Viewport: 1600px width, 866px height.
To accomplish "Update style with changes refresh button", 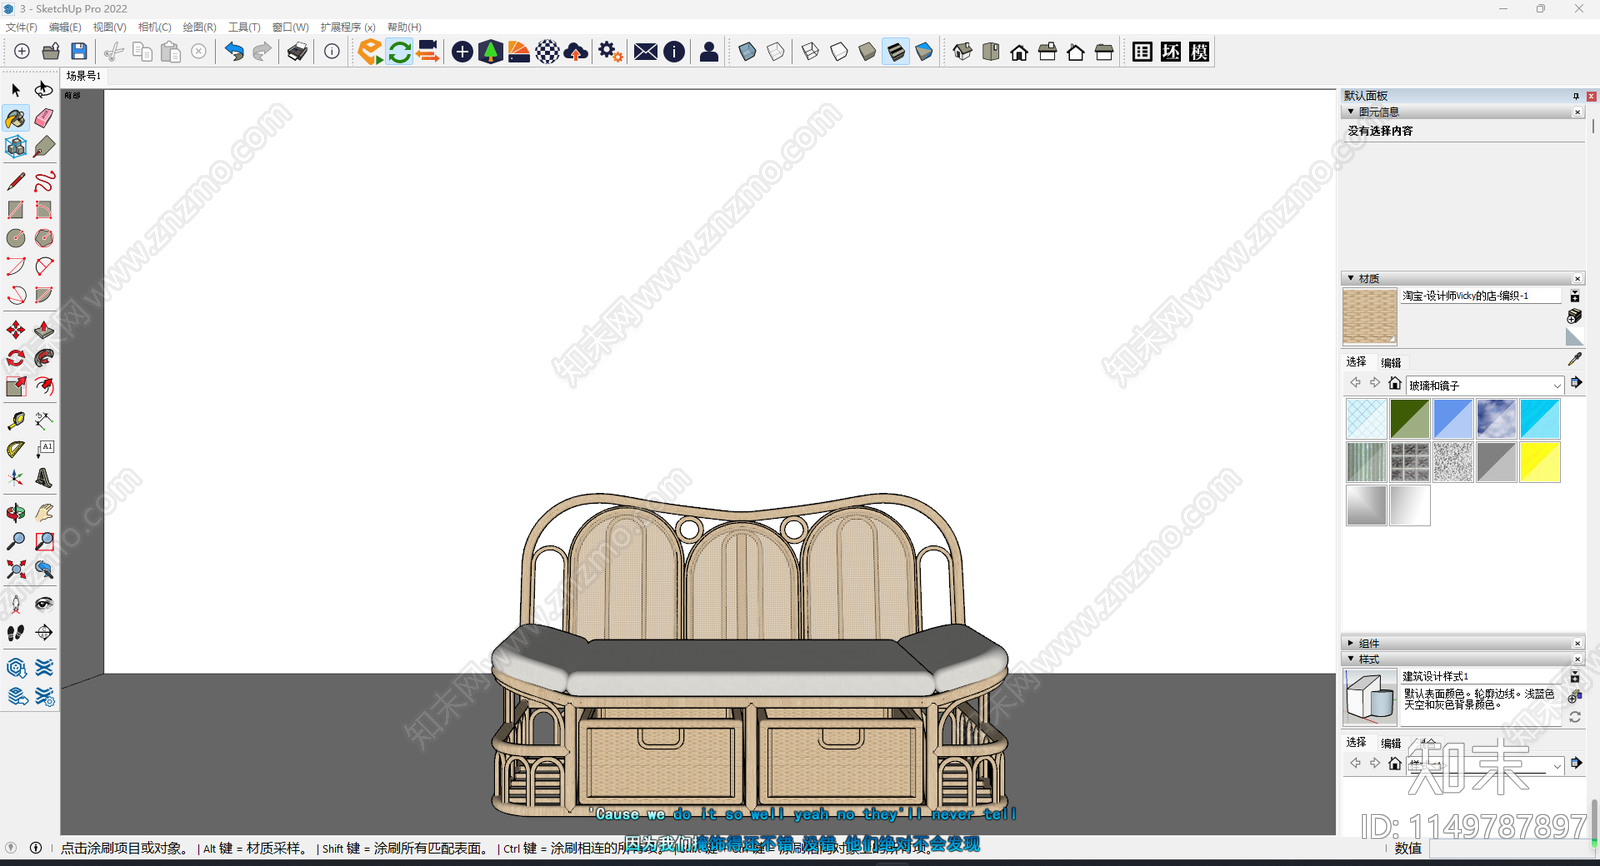I will [1575, 717].
